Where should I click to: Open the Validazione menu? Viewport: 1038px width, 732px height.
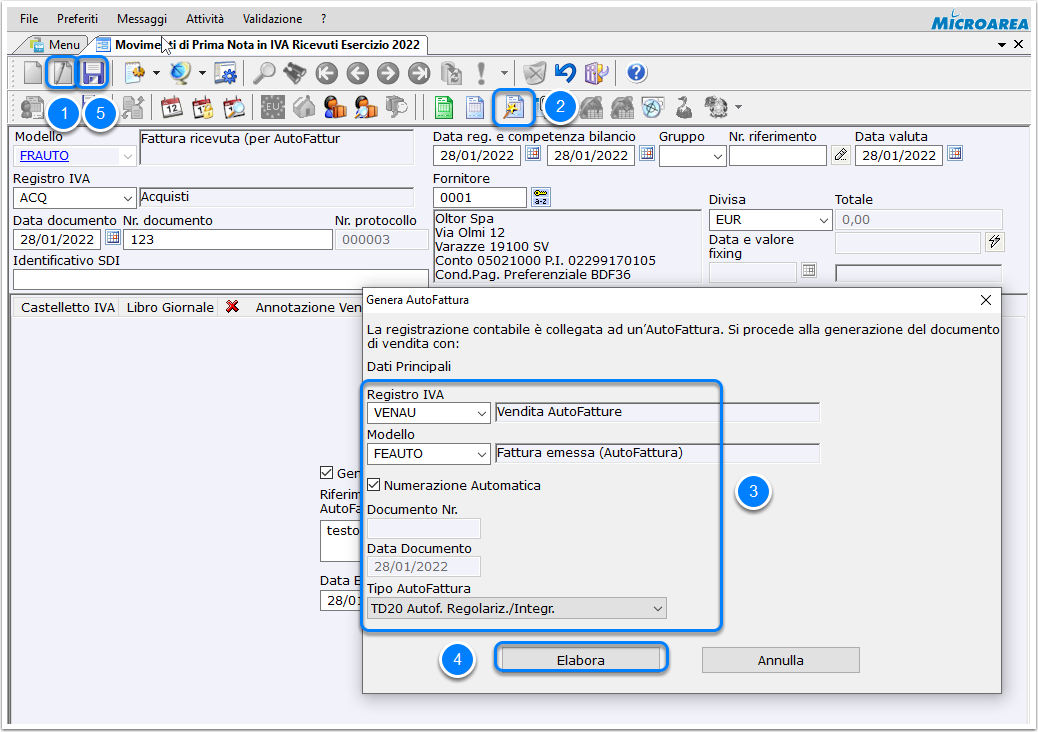(273, 19)
